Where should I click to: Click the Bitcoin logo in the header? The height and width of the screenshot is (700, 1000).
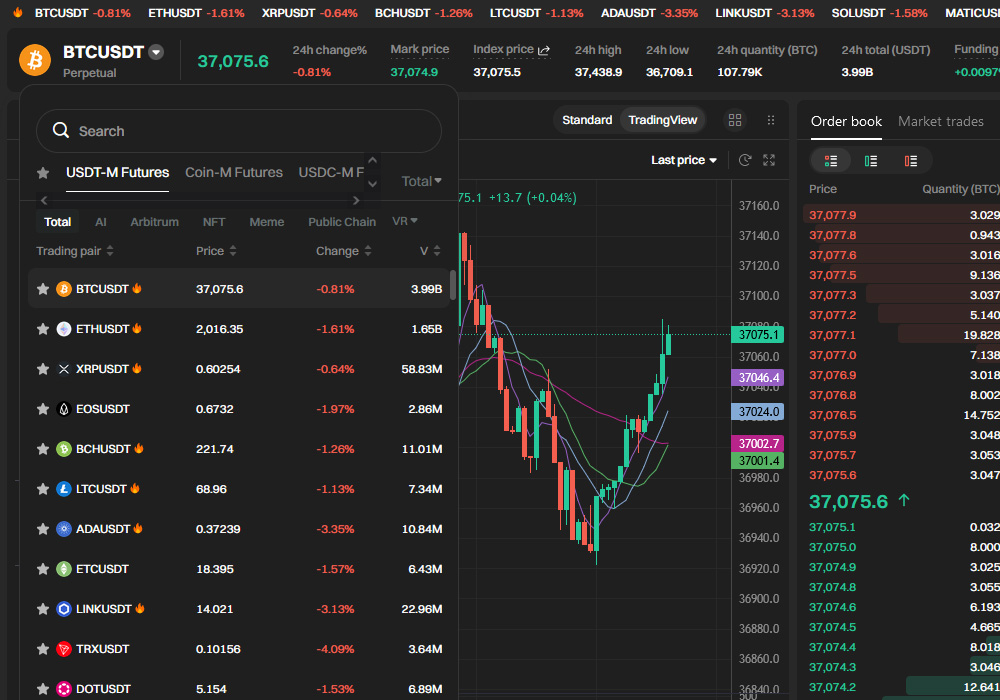pyautogui.click(x=35, y=61)
